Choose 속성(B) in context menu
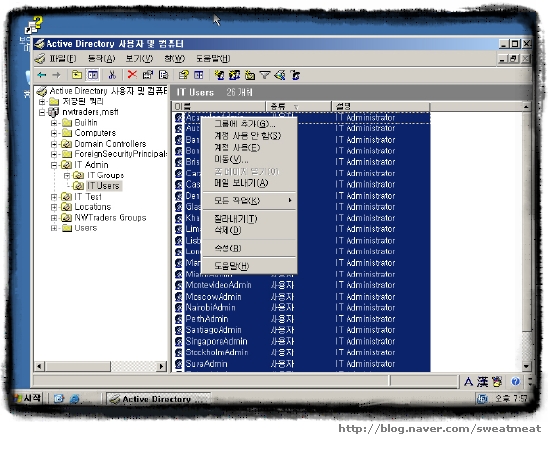 (250, 248)
